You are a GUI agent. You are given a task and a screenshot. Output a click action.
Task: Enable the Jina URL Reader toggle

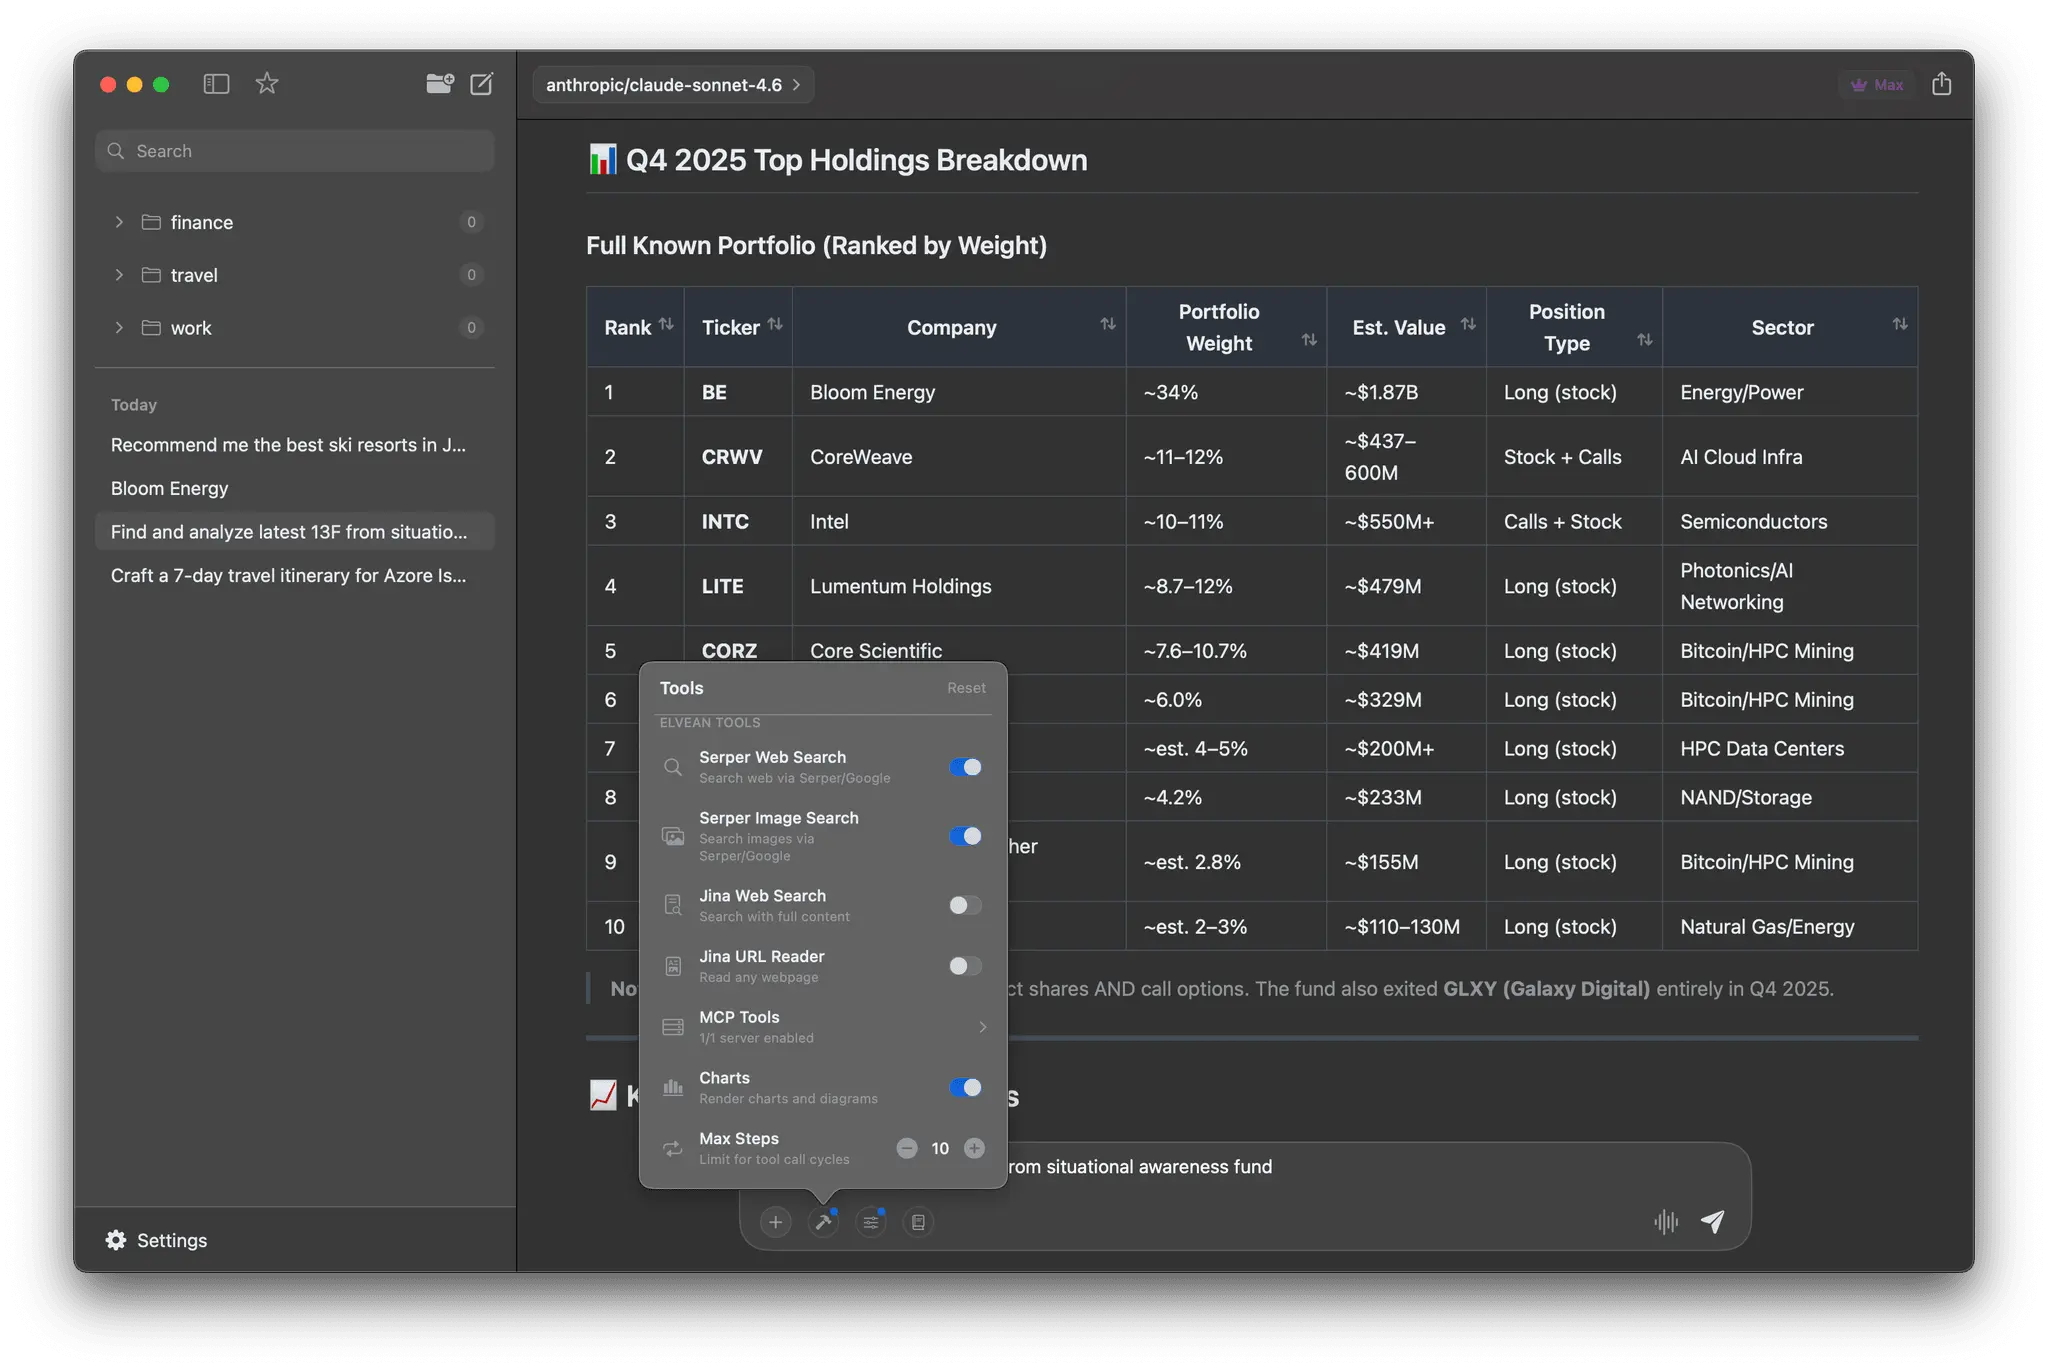pos(966,966)
